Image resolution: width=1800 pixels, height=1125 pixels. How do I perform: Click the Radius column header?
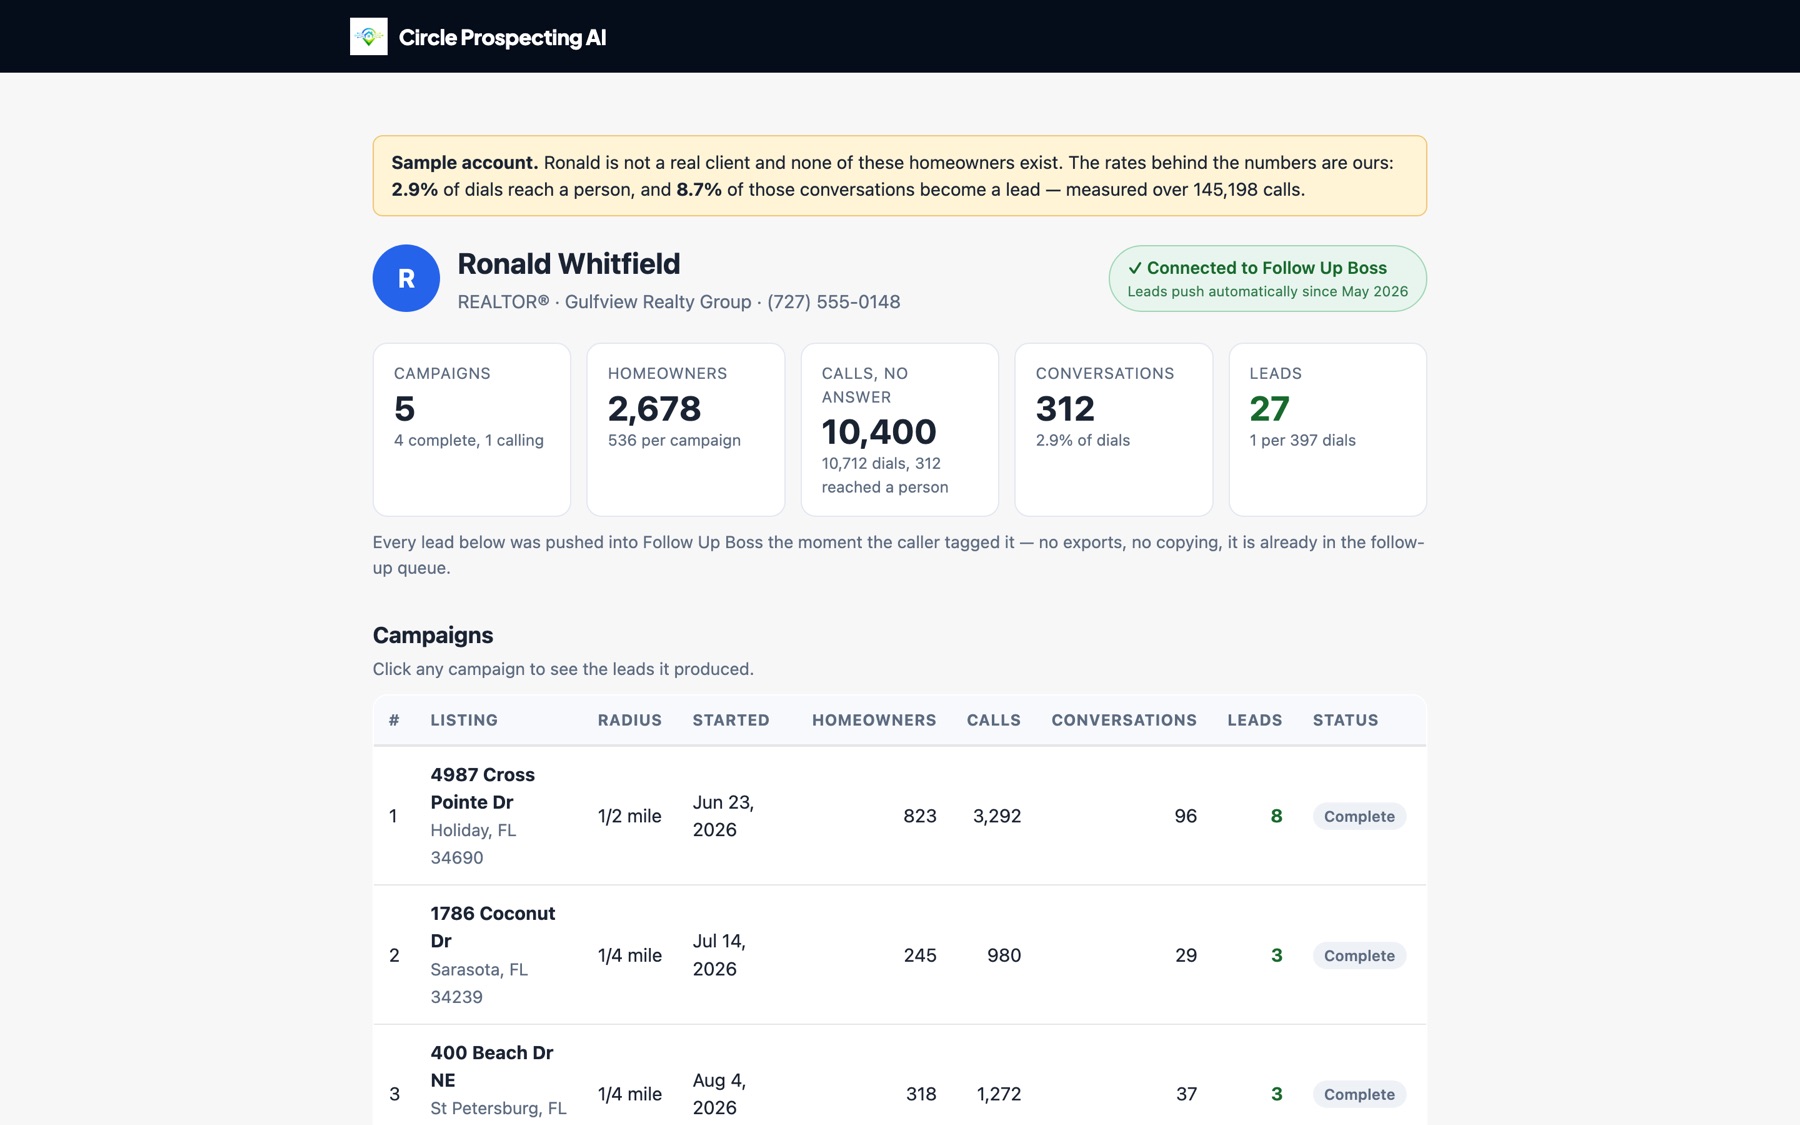click(x=630, y=720)
